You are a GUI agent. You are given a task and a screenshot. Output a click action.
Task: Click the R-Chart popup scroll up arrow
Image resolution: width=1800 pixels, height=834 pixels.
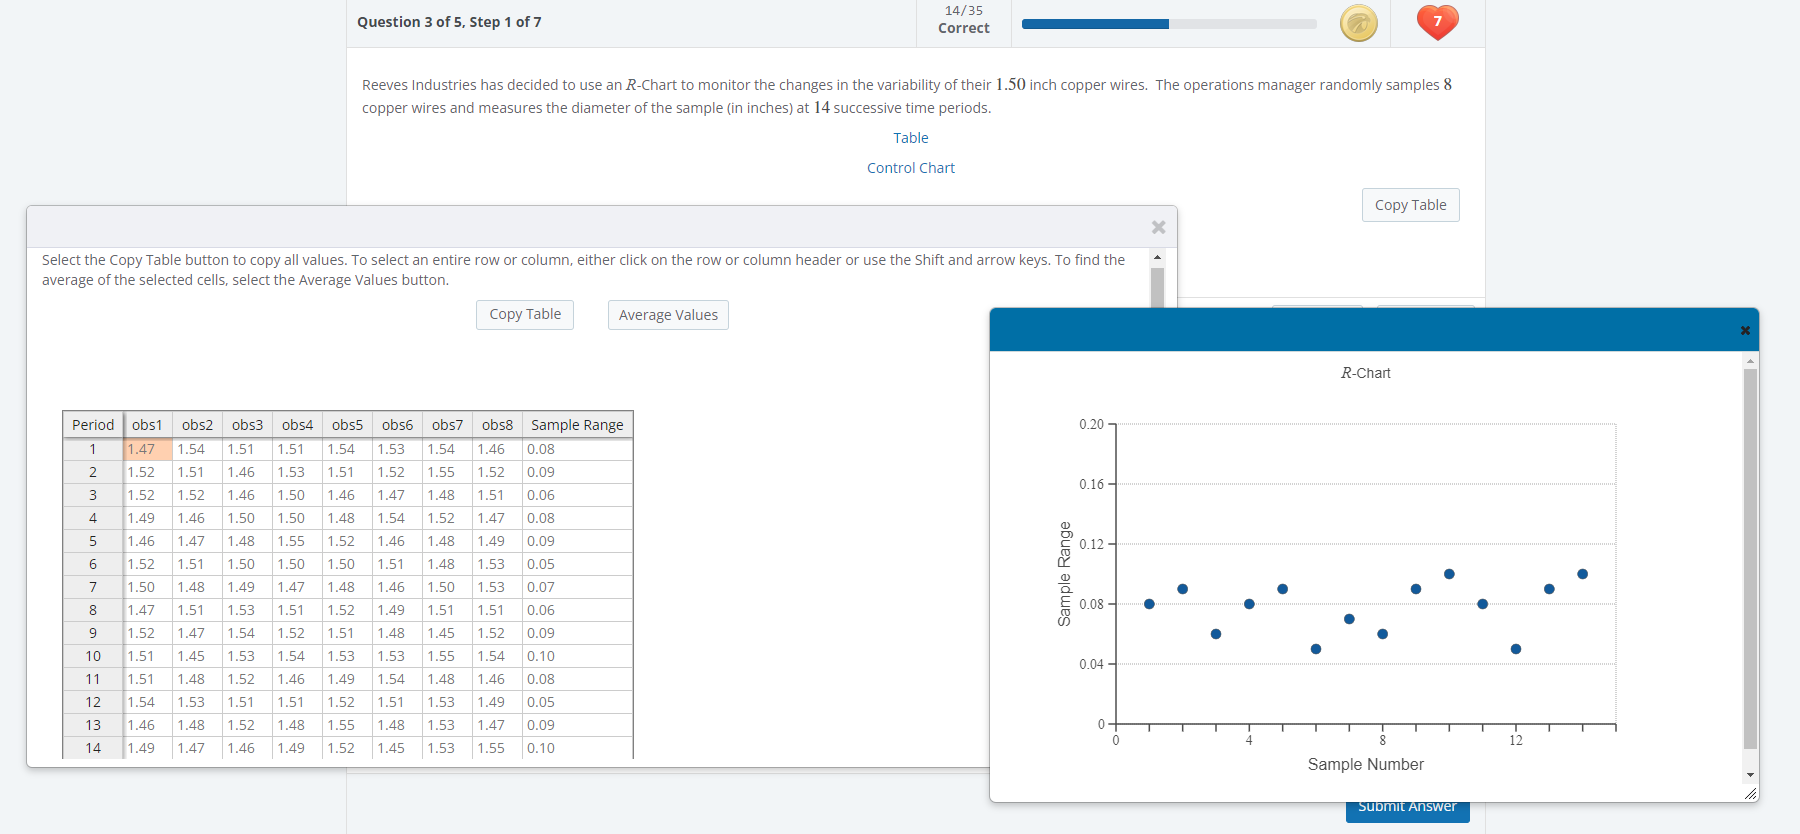(1750, 360)
